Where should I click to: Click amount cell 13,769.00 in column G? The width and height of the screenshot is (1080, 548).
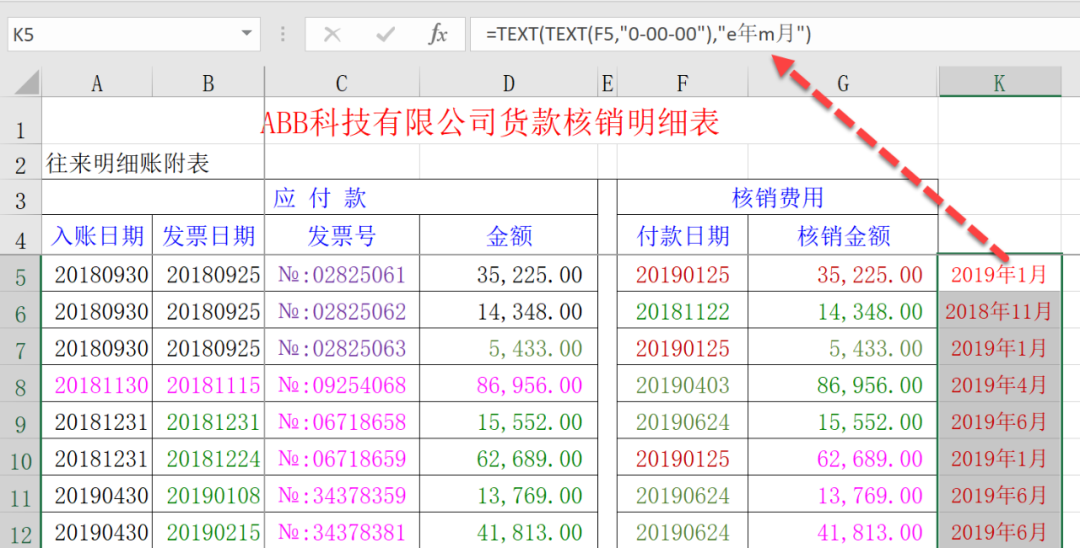point(843,496)
